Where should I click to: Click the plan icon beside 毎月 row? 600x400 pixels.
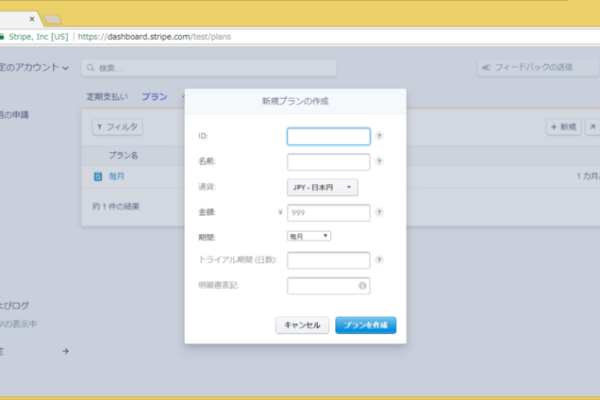(97, 176)
